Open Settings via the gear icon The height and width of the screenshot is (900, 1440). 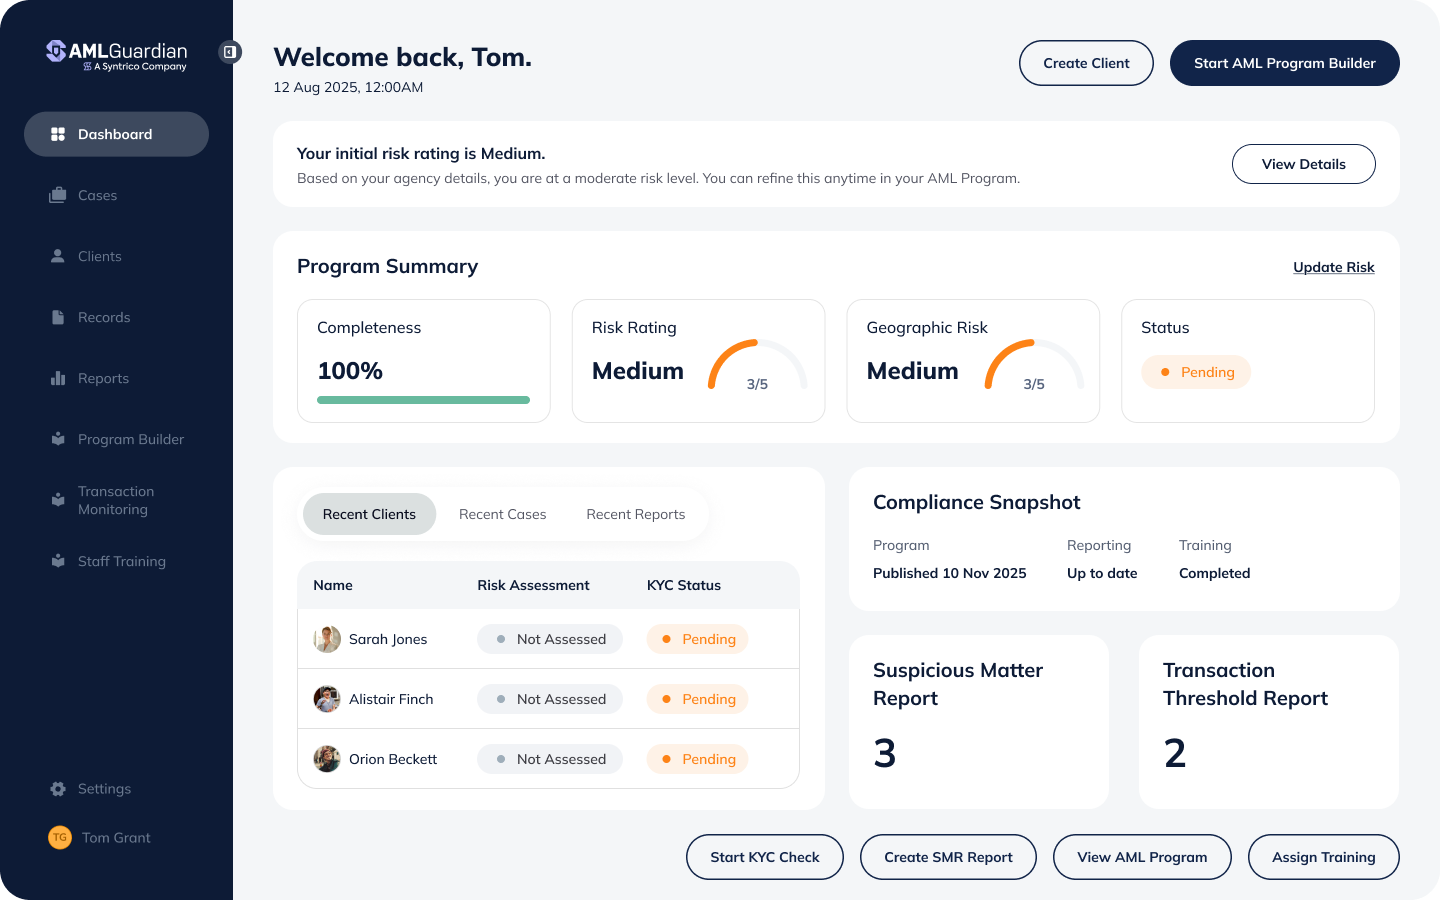tap(58, 789)
